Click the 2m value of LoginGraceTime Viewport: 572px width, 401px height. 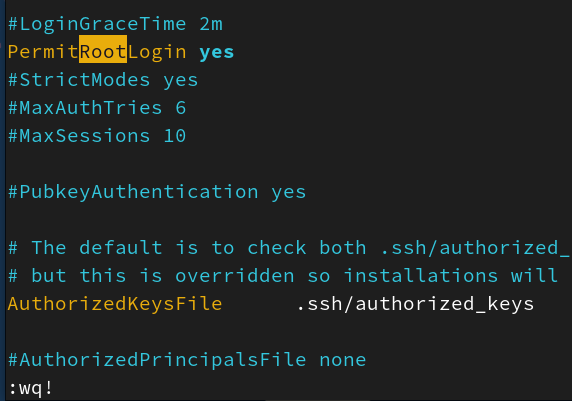point(211,24)
